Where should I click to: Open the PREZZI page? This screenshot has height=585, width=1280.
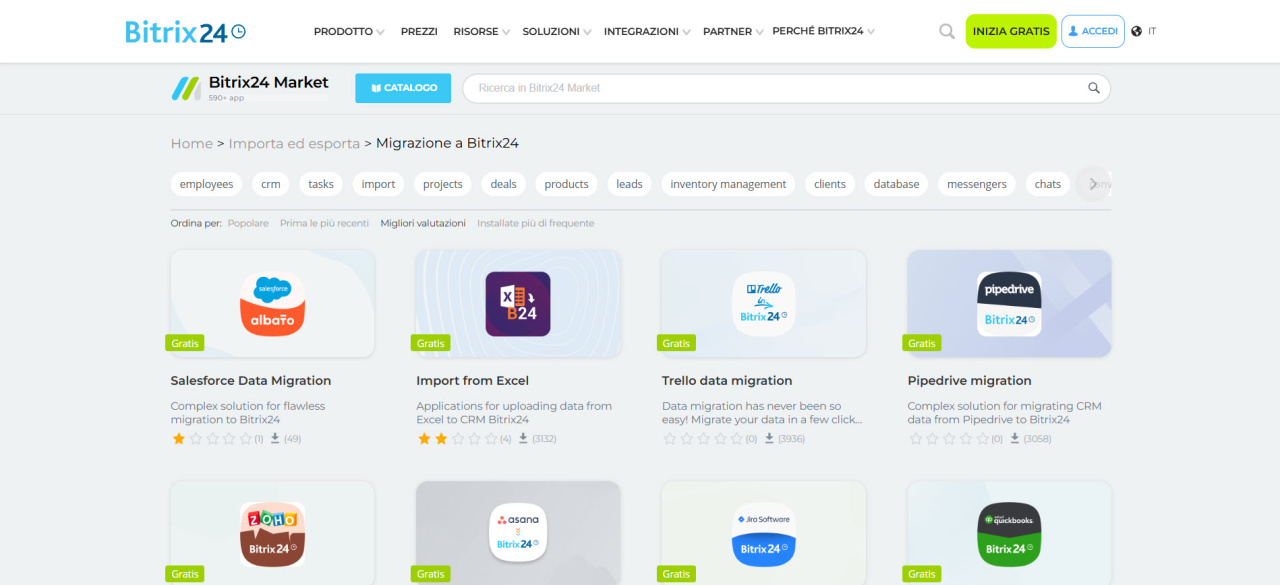click(x=419, y=32)
